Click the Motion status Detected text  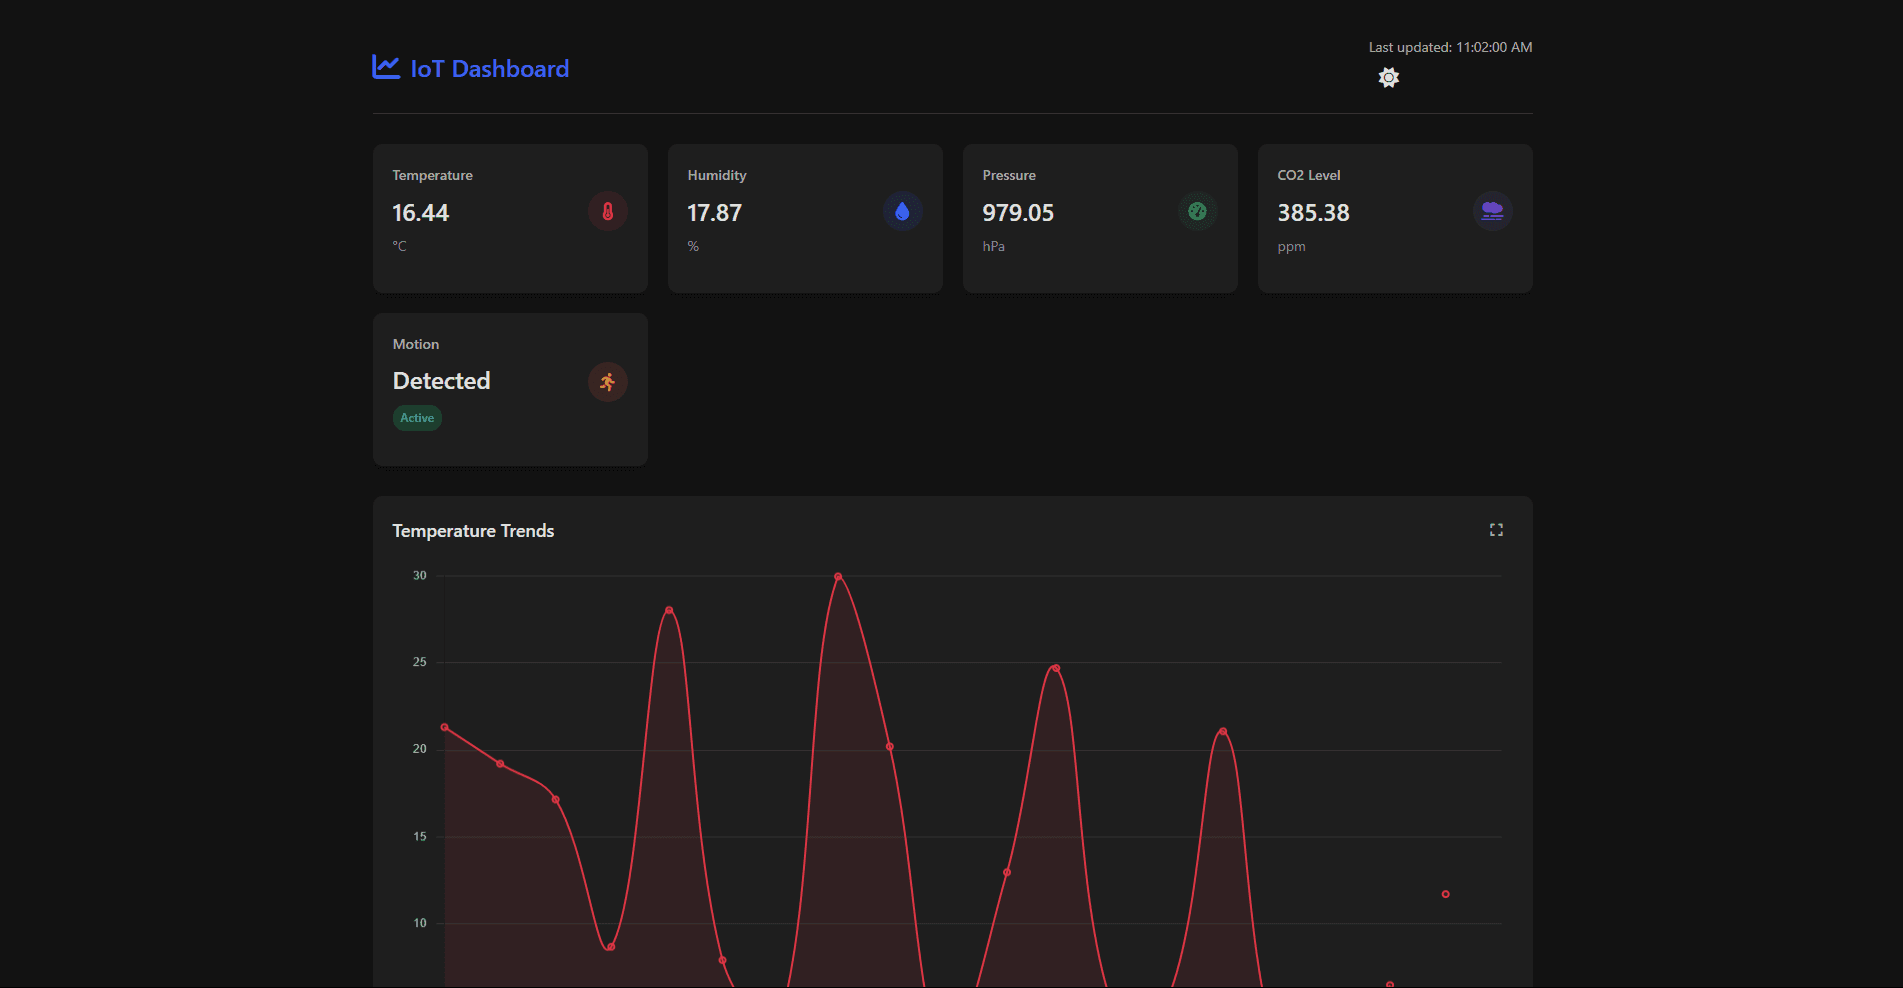pos(441,381)
